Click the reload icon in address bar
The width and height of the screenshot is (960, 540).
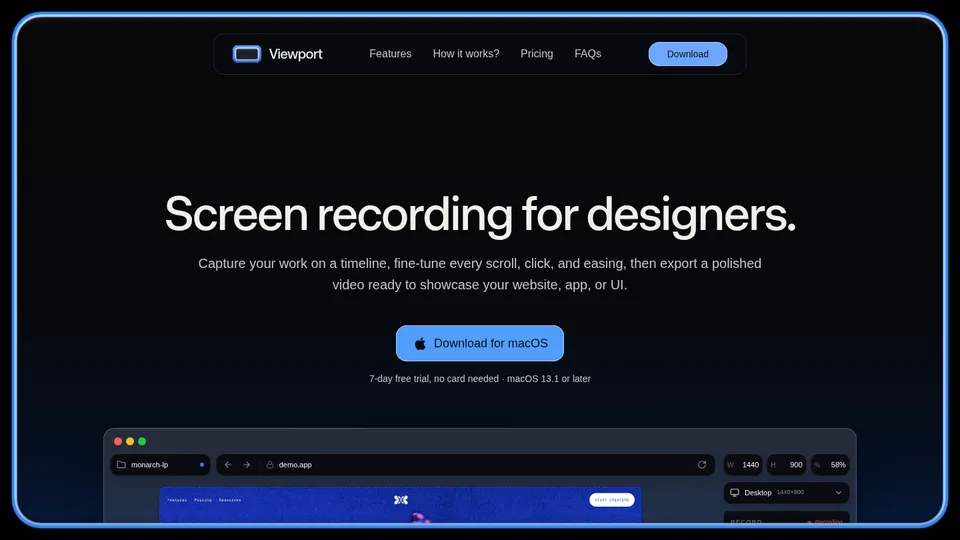[x=702, y=465]
